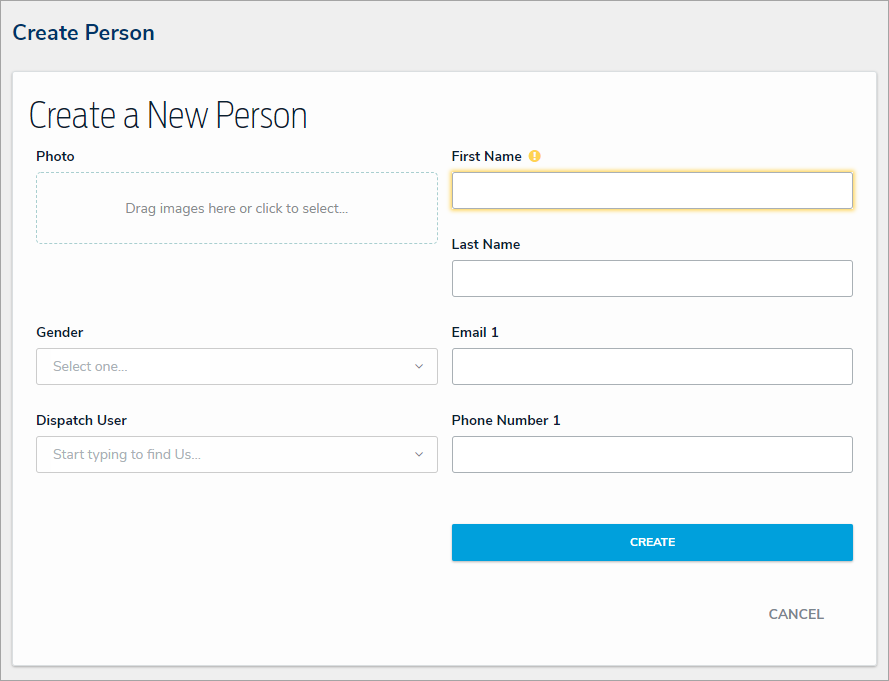889x681 pixels.
Task: Click the CANCEL button
Action: pyautogui.click(x=796, y=614)
